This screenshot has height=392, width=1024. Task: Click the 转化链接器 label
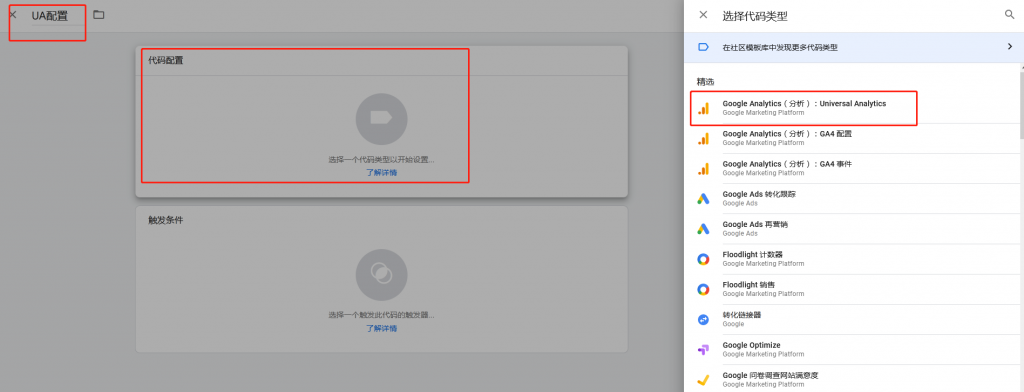pos(742,314)
